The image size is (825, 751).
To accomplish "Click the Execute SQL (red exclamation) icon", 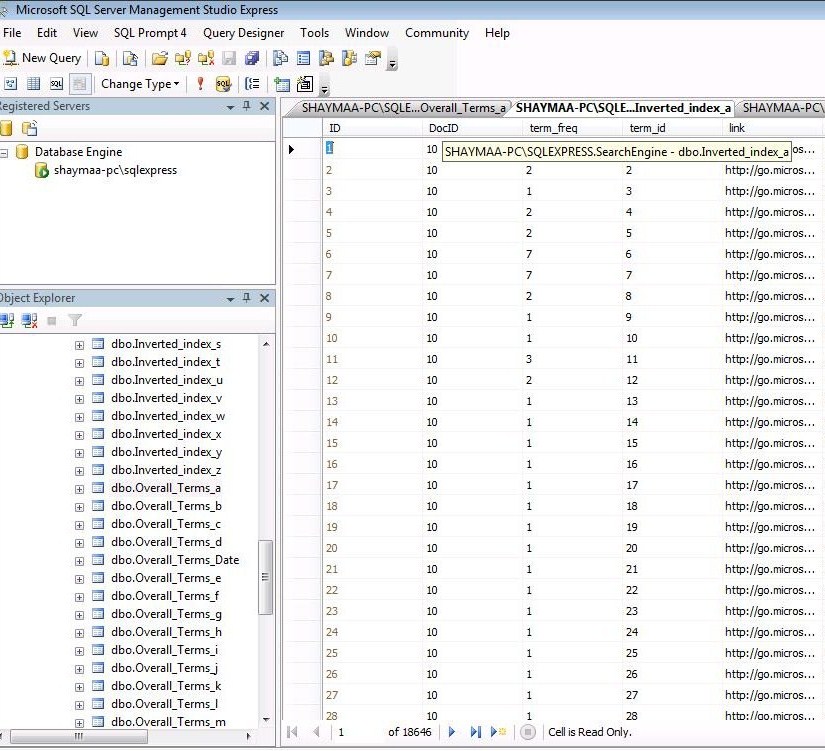I will click(200, 83).
